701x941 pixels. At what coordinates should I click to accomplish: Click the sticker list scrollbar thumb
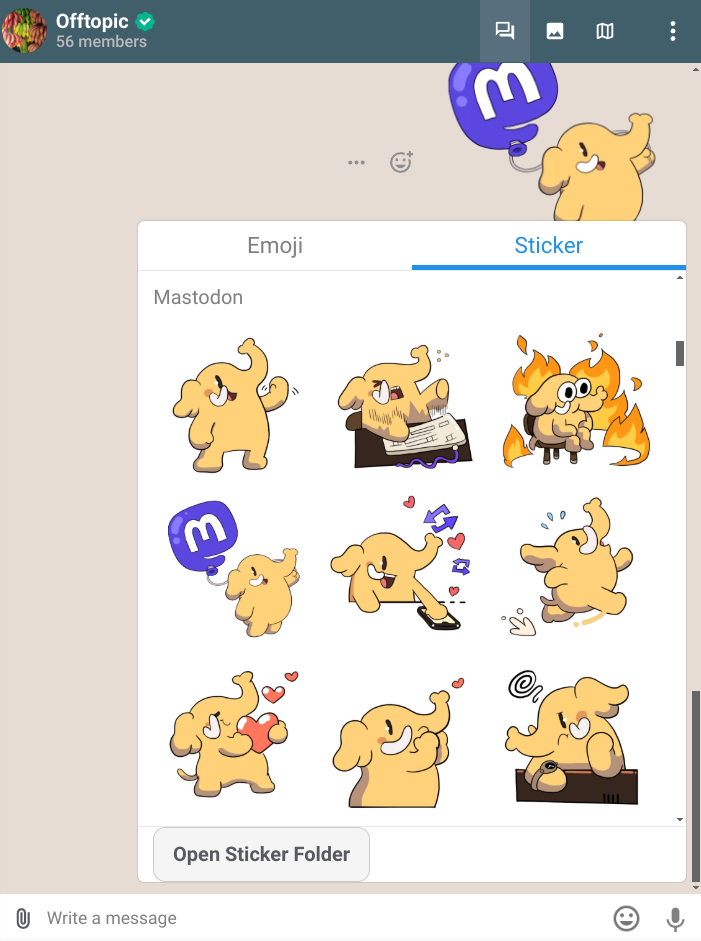[x=679, y=353]
